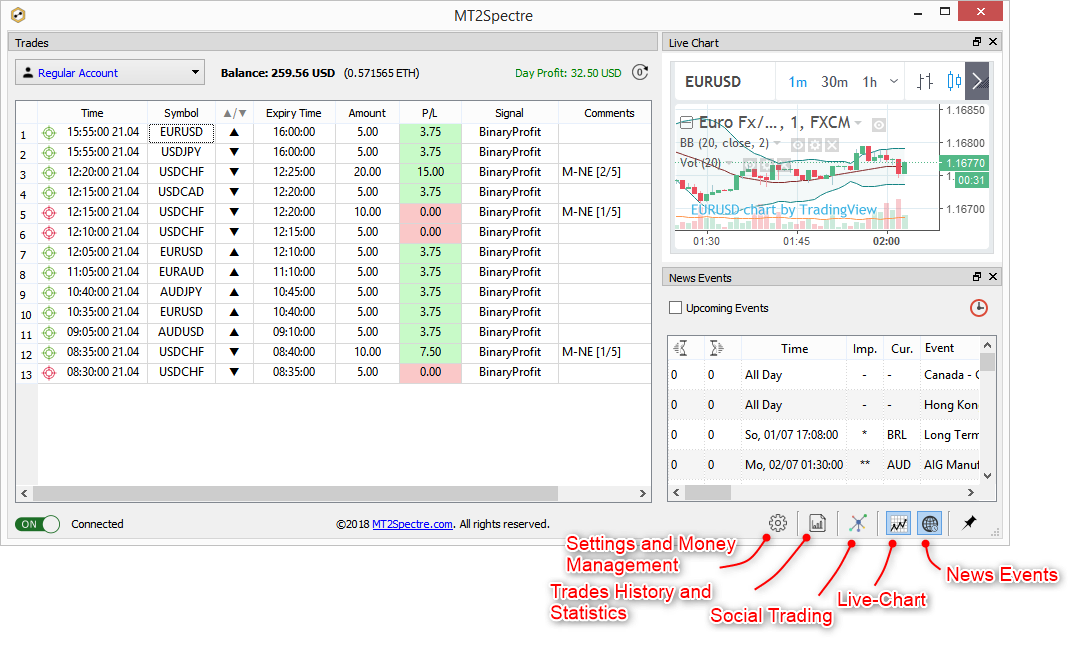Enable the Upcoming Events checkbox
This screenshot has height=648, width=1092.
675,307
